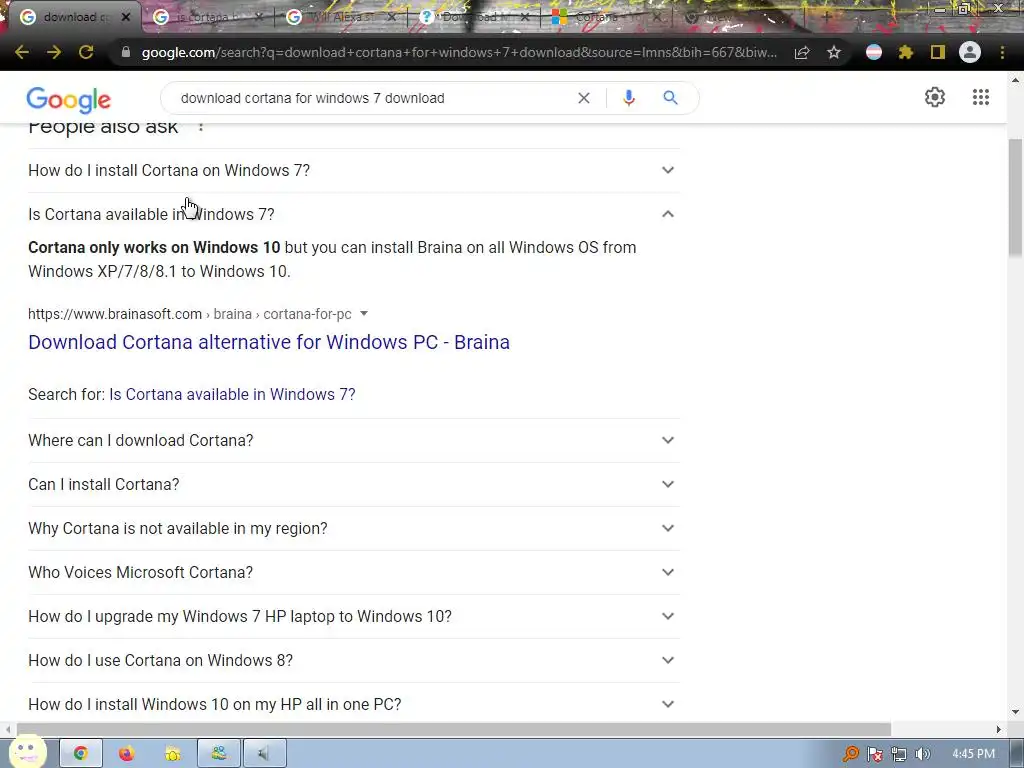This screenshot has width=1024, height=768.
Task: Open the yellow folder taskbar icon
Action: tap(172, 754)
